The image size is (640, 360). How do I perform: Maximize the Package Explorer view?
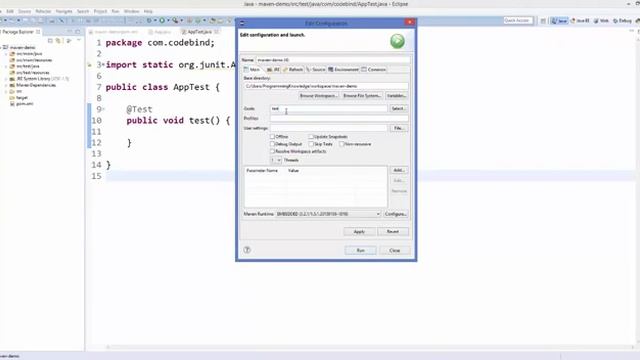78,31
